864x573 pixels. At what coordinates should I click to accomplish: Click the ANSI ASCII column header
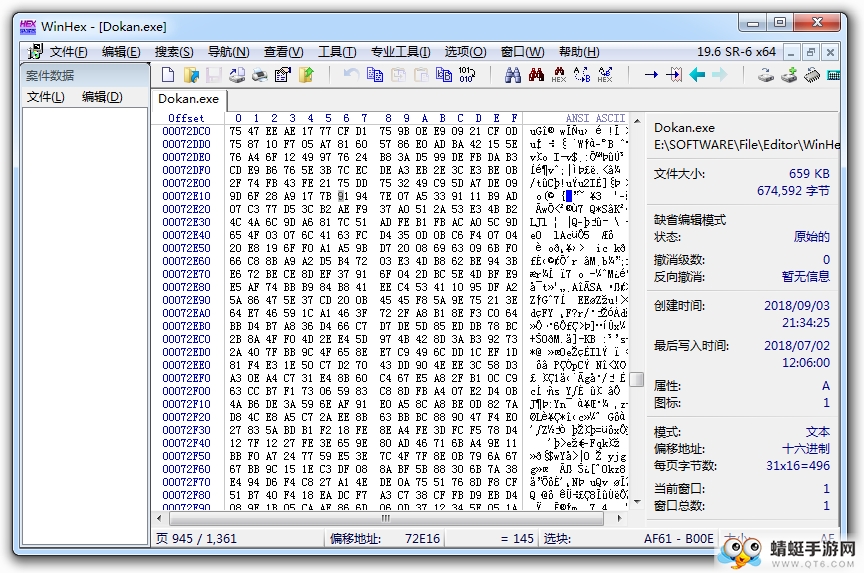[595, 118]
